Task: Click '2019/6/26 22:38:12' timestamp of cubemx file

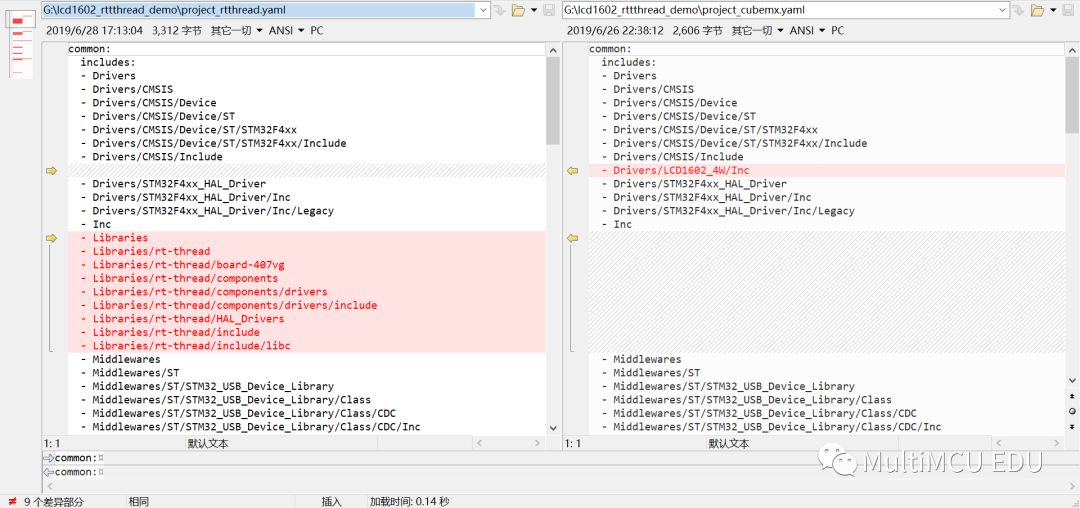Action: pyautogui.click(x=615, y=30)
